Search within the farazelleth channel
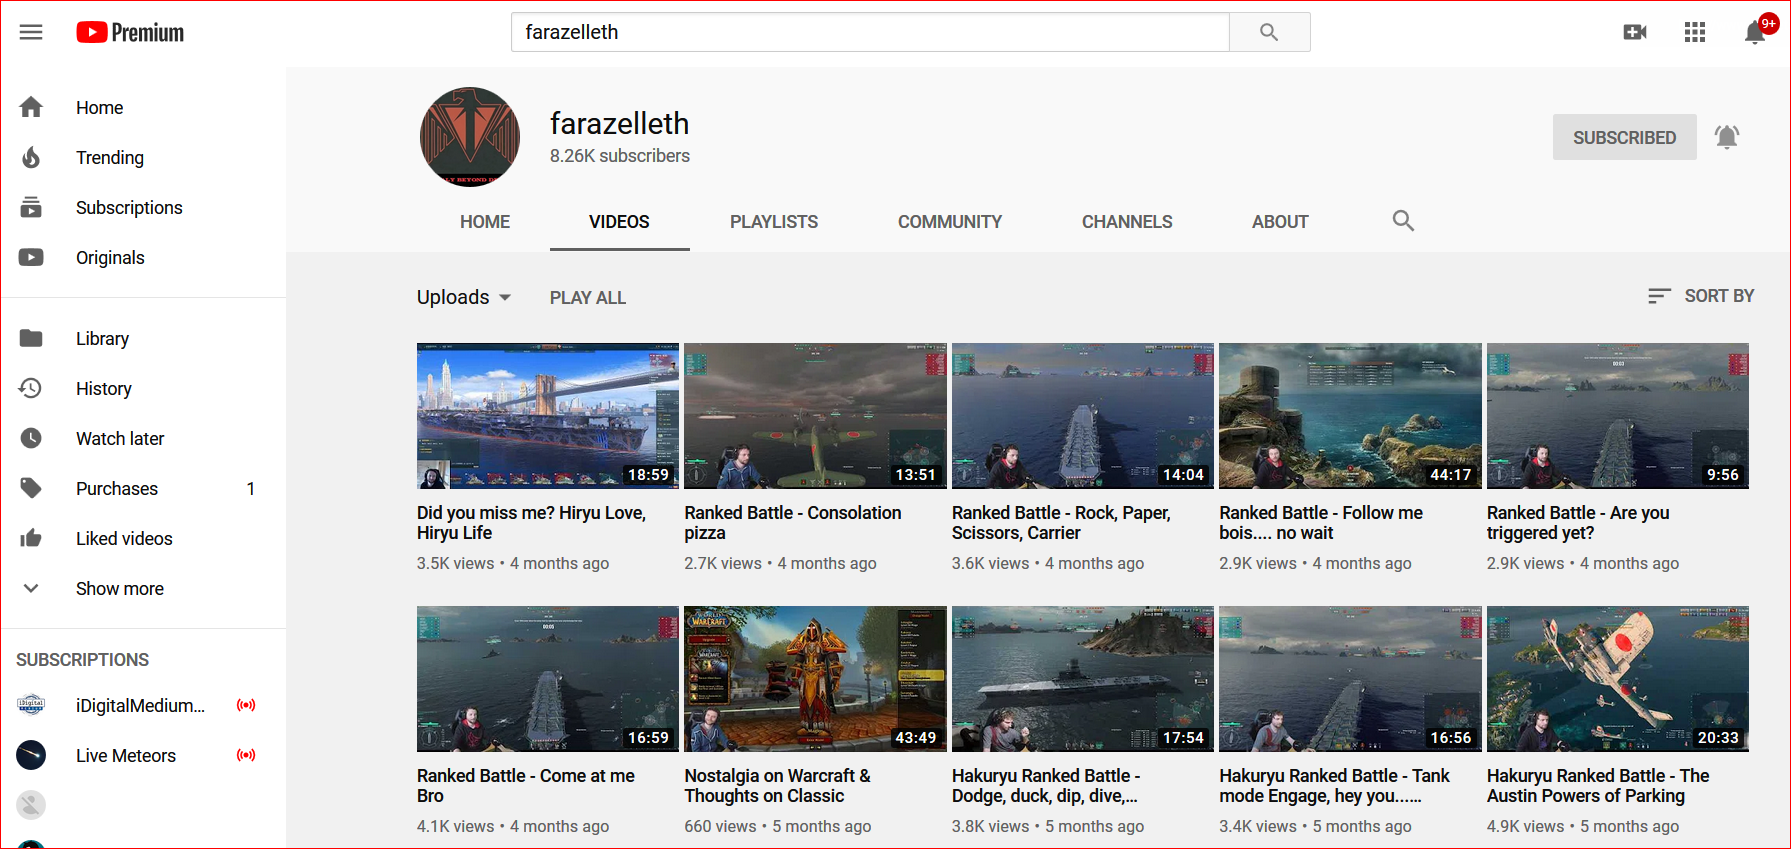 point(1403,221)
